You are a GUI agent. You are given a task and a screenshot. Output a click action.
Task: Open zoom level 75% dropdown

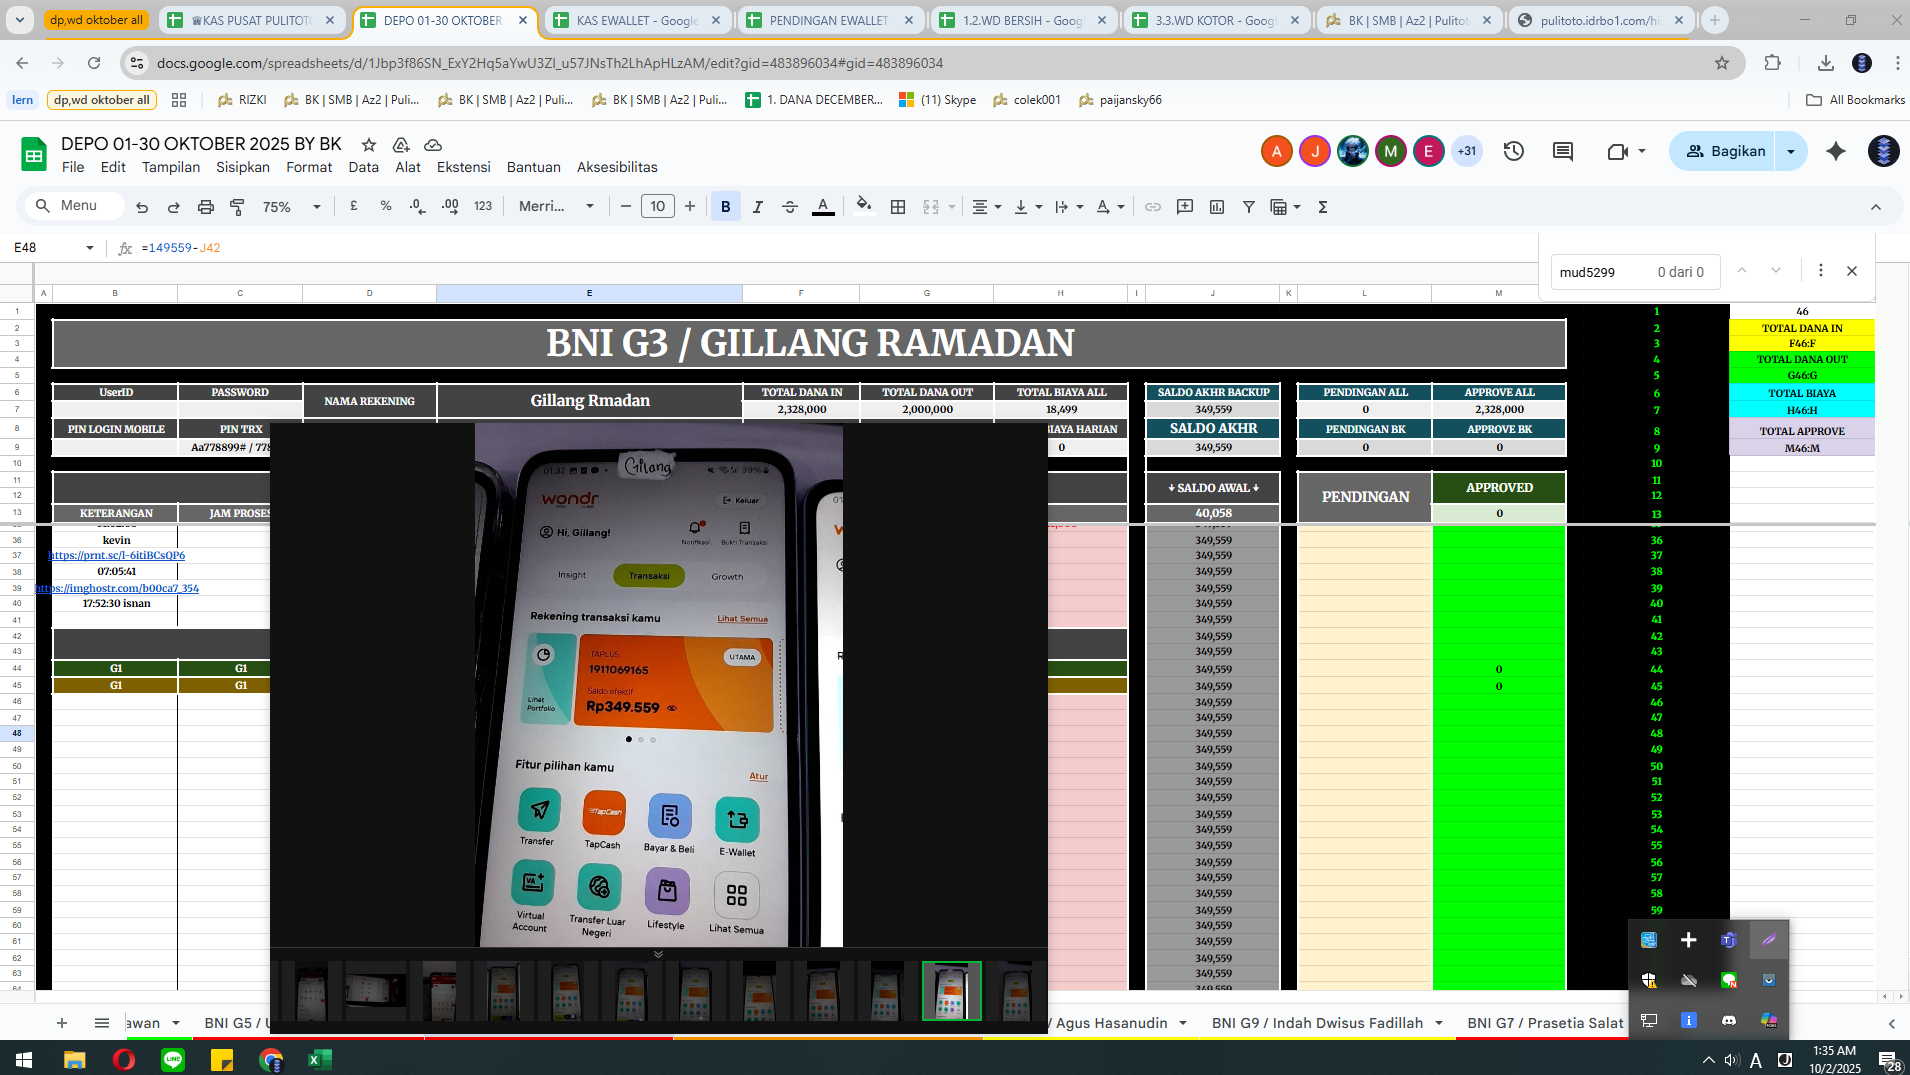coord(291,207)
